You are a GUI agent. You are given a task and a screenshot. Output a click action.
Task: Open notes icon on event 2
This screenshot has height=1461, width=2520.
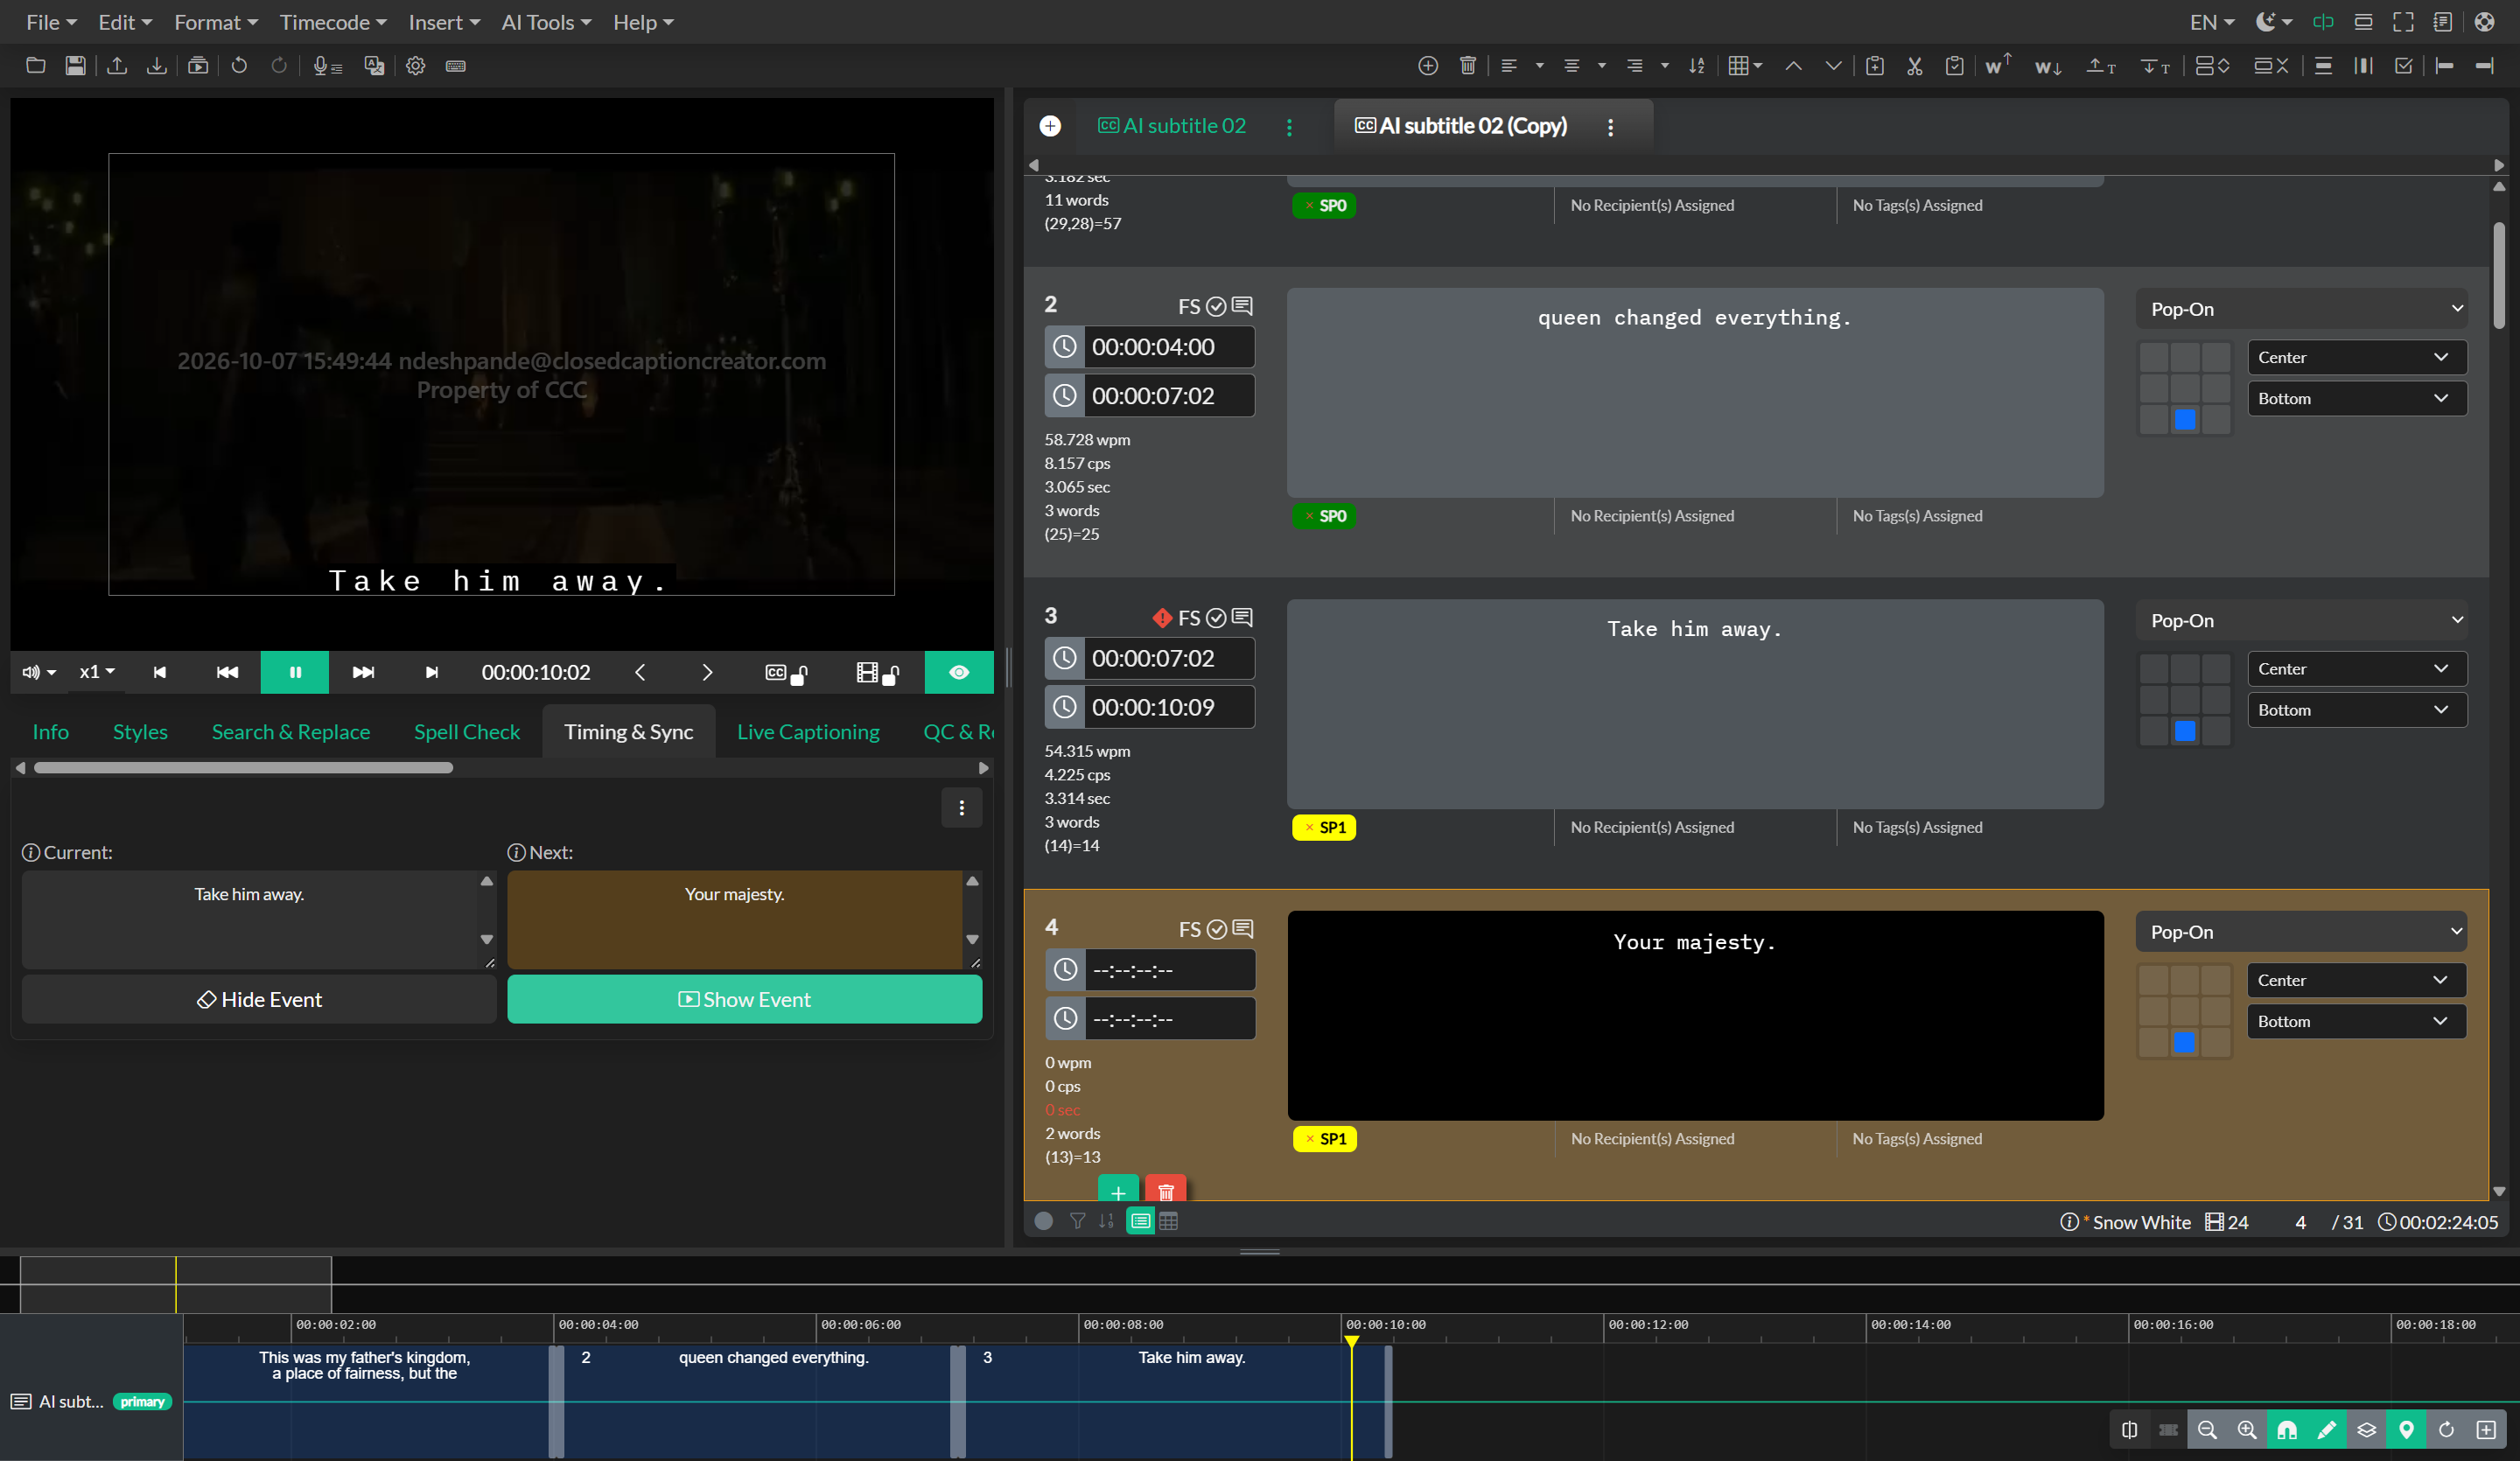1243,306
